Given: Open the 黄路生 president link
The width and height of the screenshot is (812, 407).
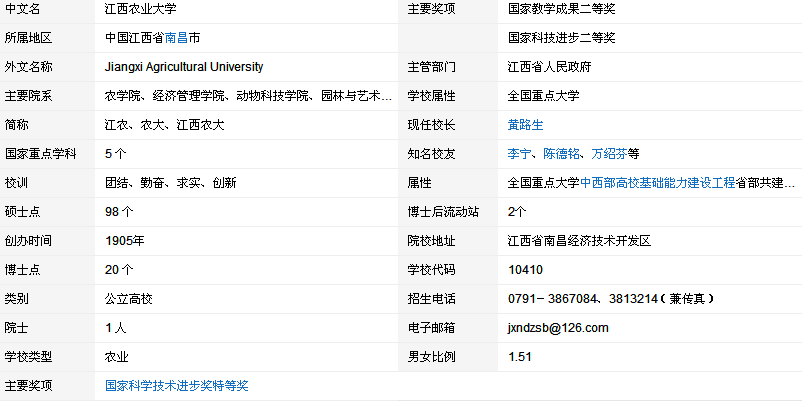Looking at the screenshot, I should pyautogui.click(x=525, y=125).
